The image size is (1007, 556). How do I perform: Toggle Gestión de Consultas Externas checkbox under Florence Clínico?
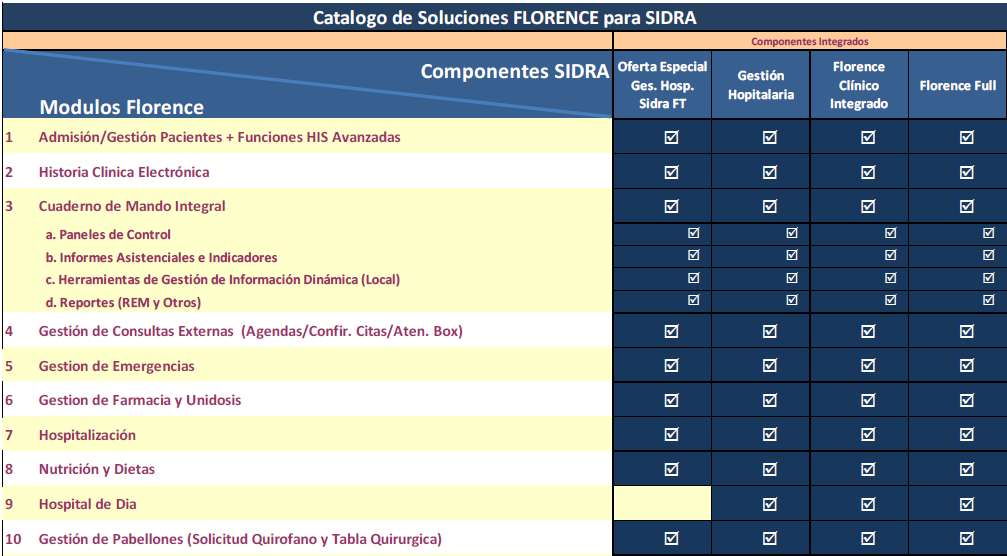tap(868, 331)
